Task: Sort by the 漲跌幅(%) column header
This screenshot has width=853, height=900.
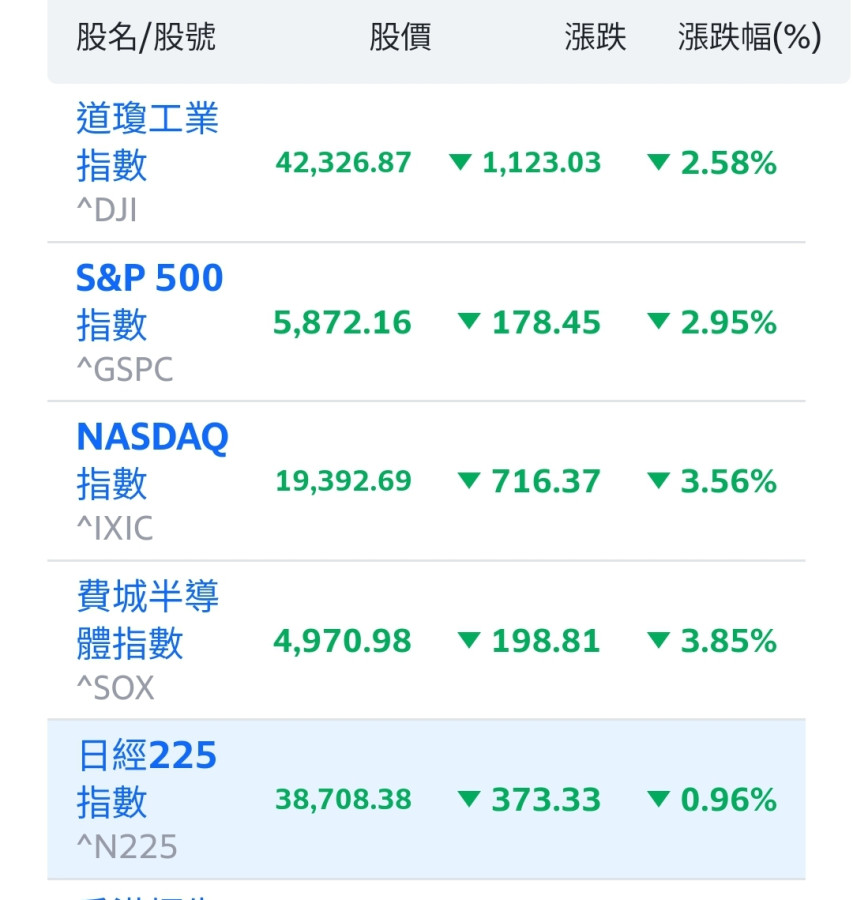Action: coord(749,38)
